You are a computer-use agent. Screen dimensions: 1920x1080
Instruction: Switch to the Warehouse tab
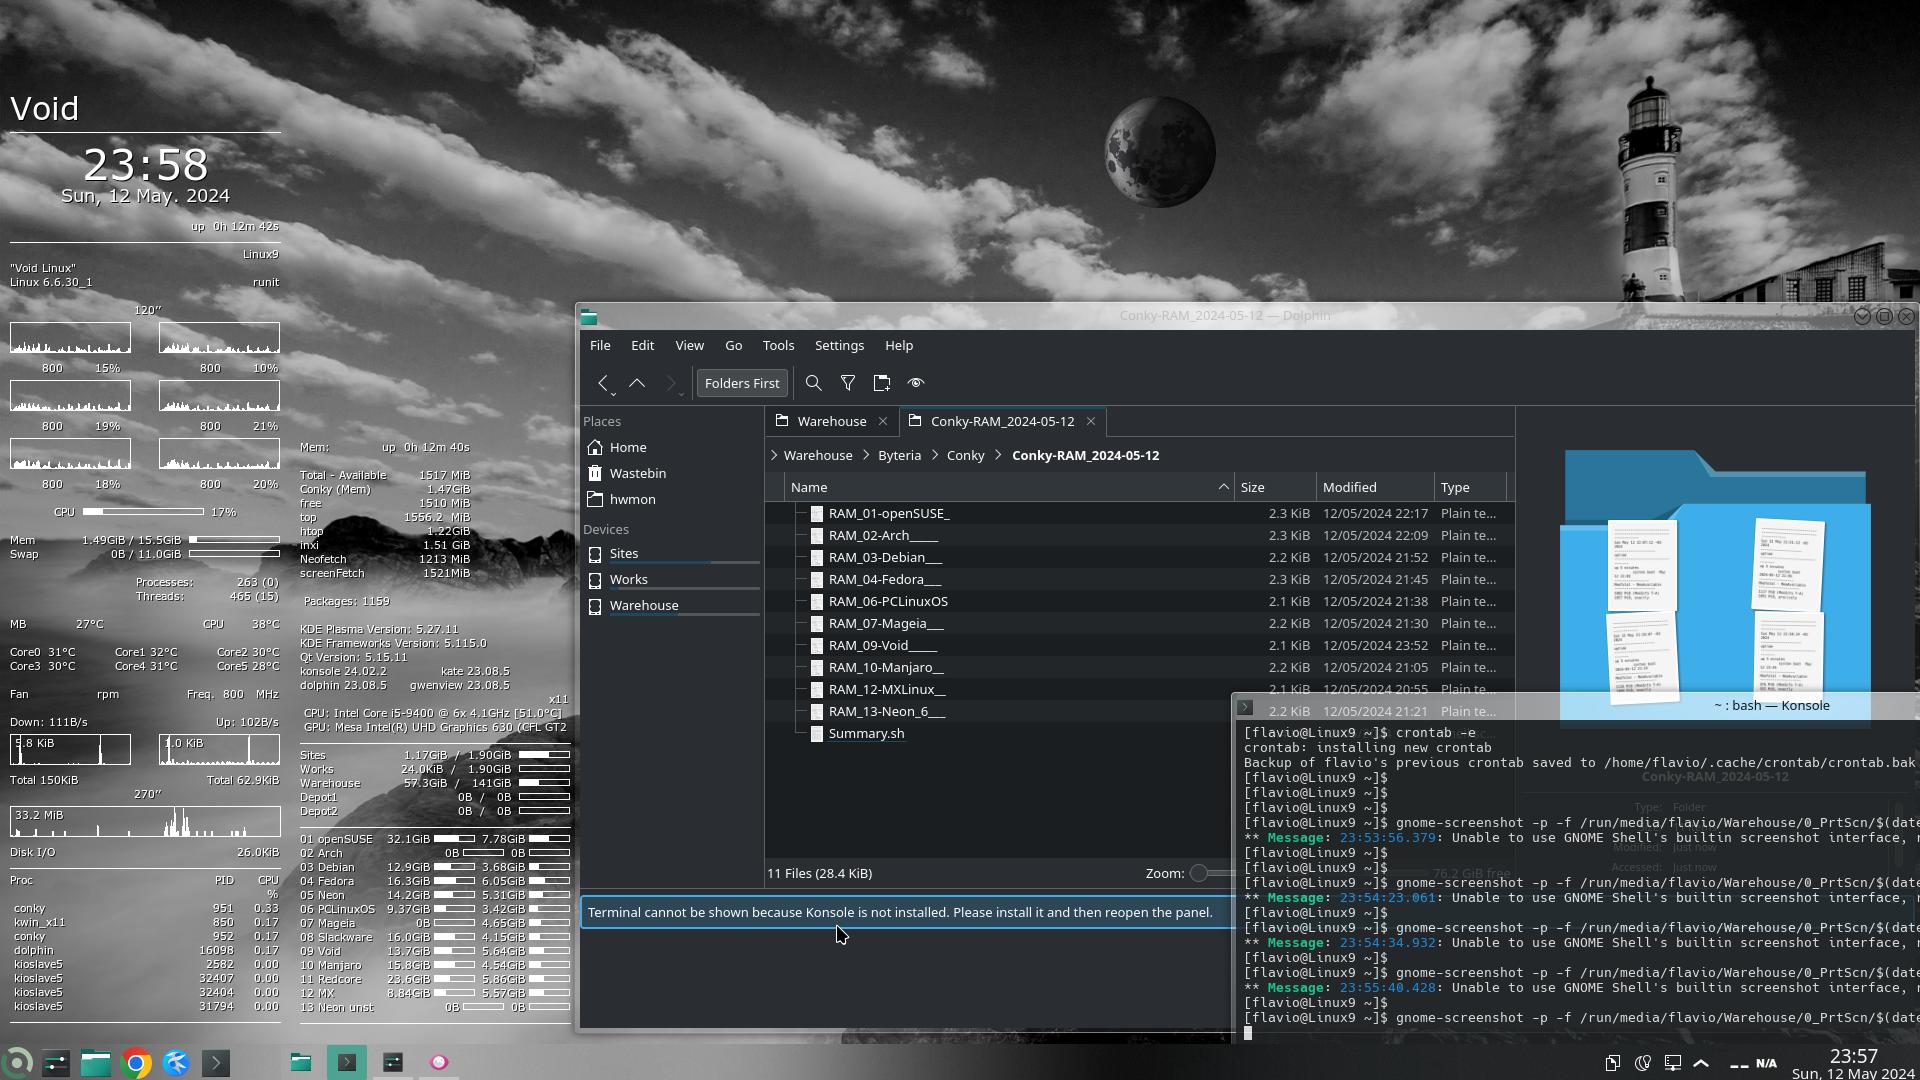coord(830,422)
